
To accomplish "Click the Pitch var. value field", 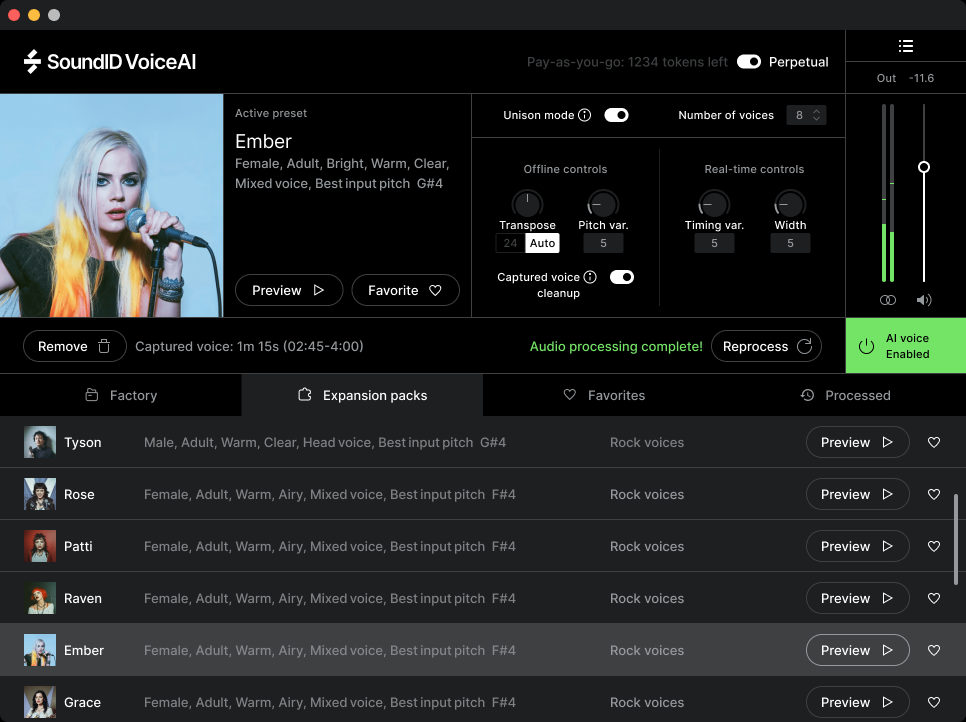I will click(x=603, y=243).
